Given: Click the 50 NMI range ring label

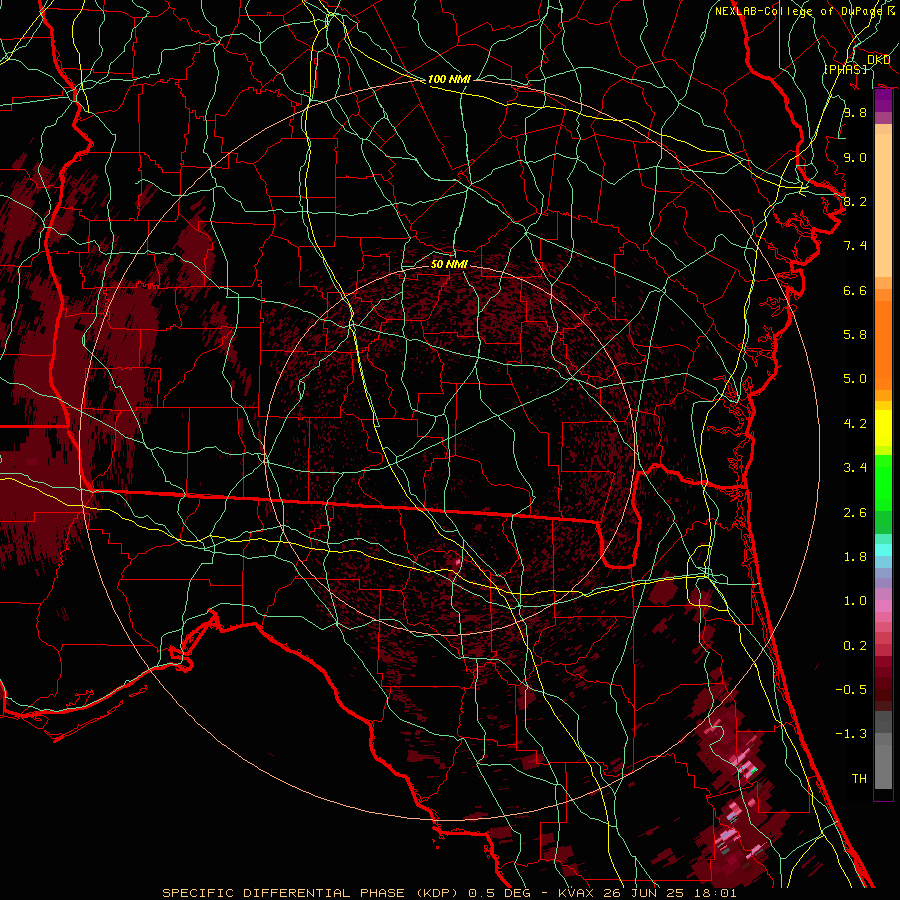Looking at the screenshot, I should [449, 264].
